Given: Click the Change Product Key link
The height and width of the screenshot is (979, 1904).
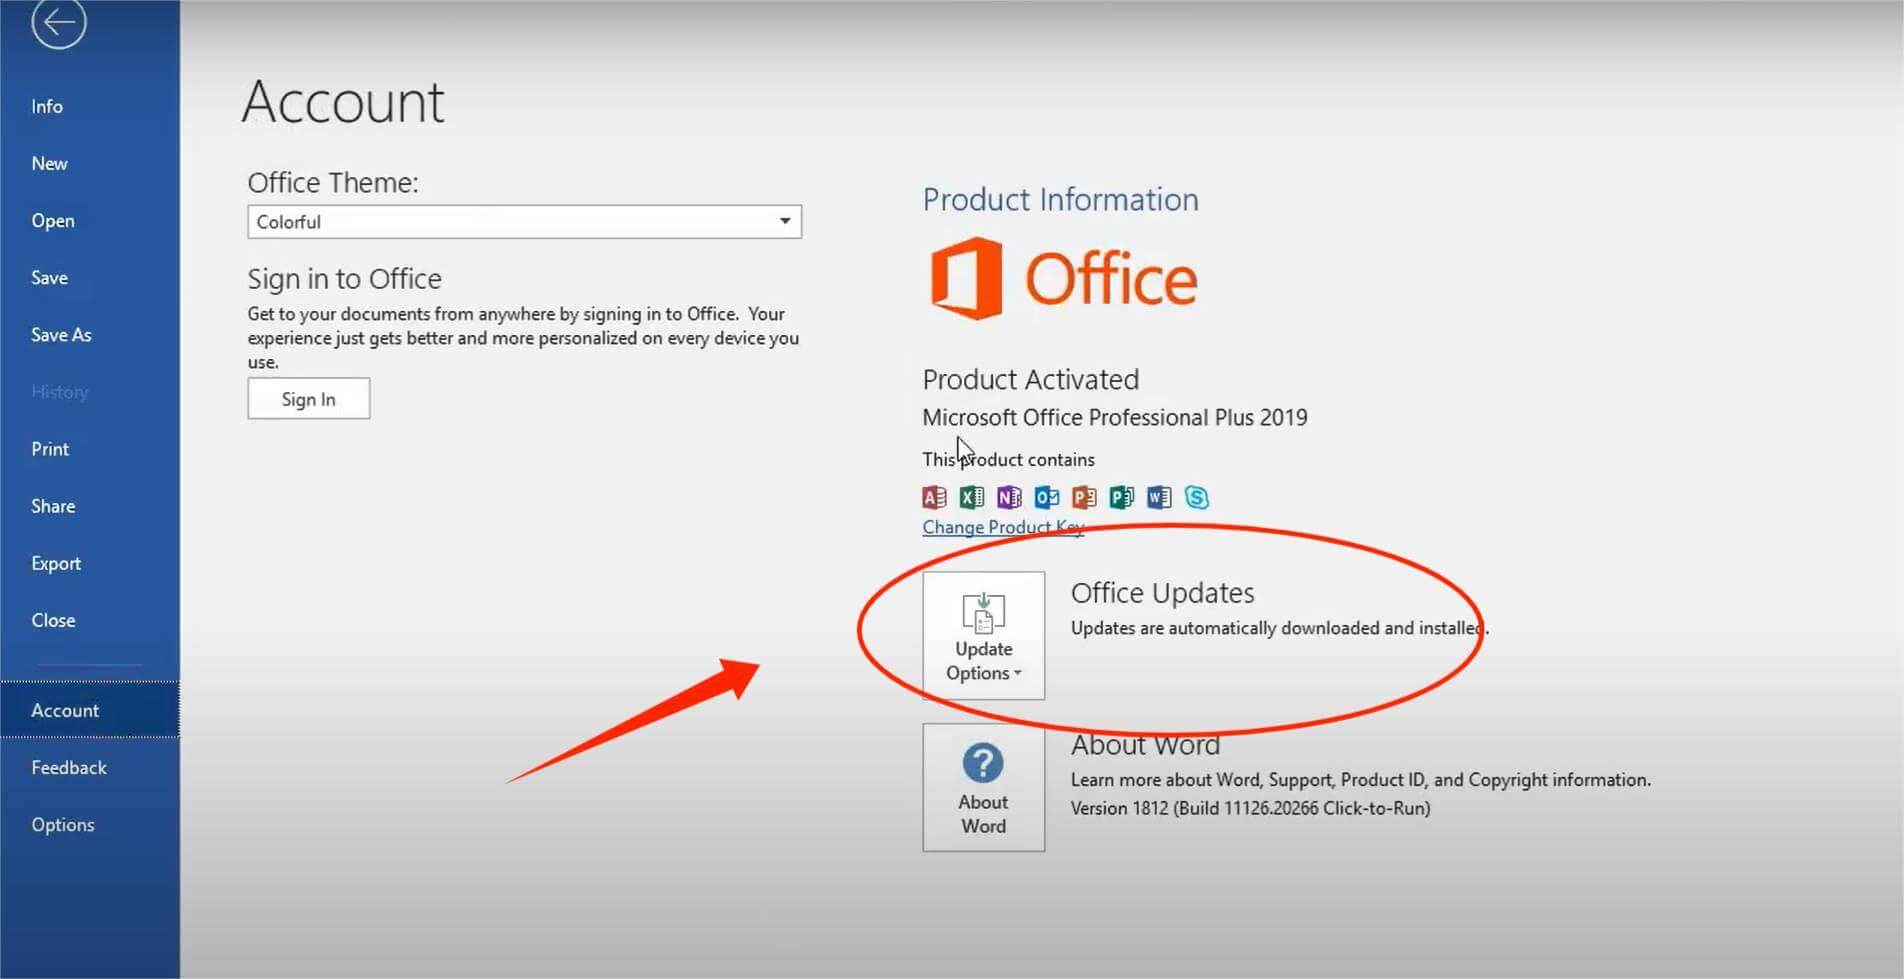Looking at the screenshot, I should pyautogui.click(x=1003, y=527).
